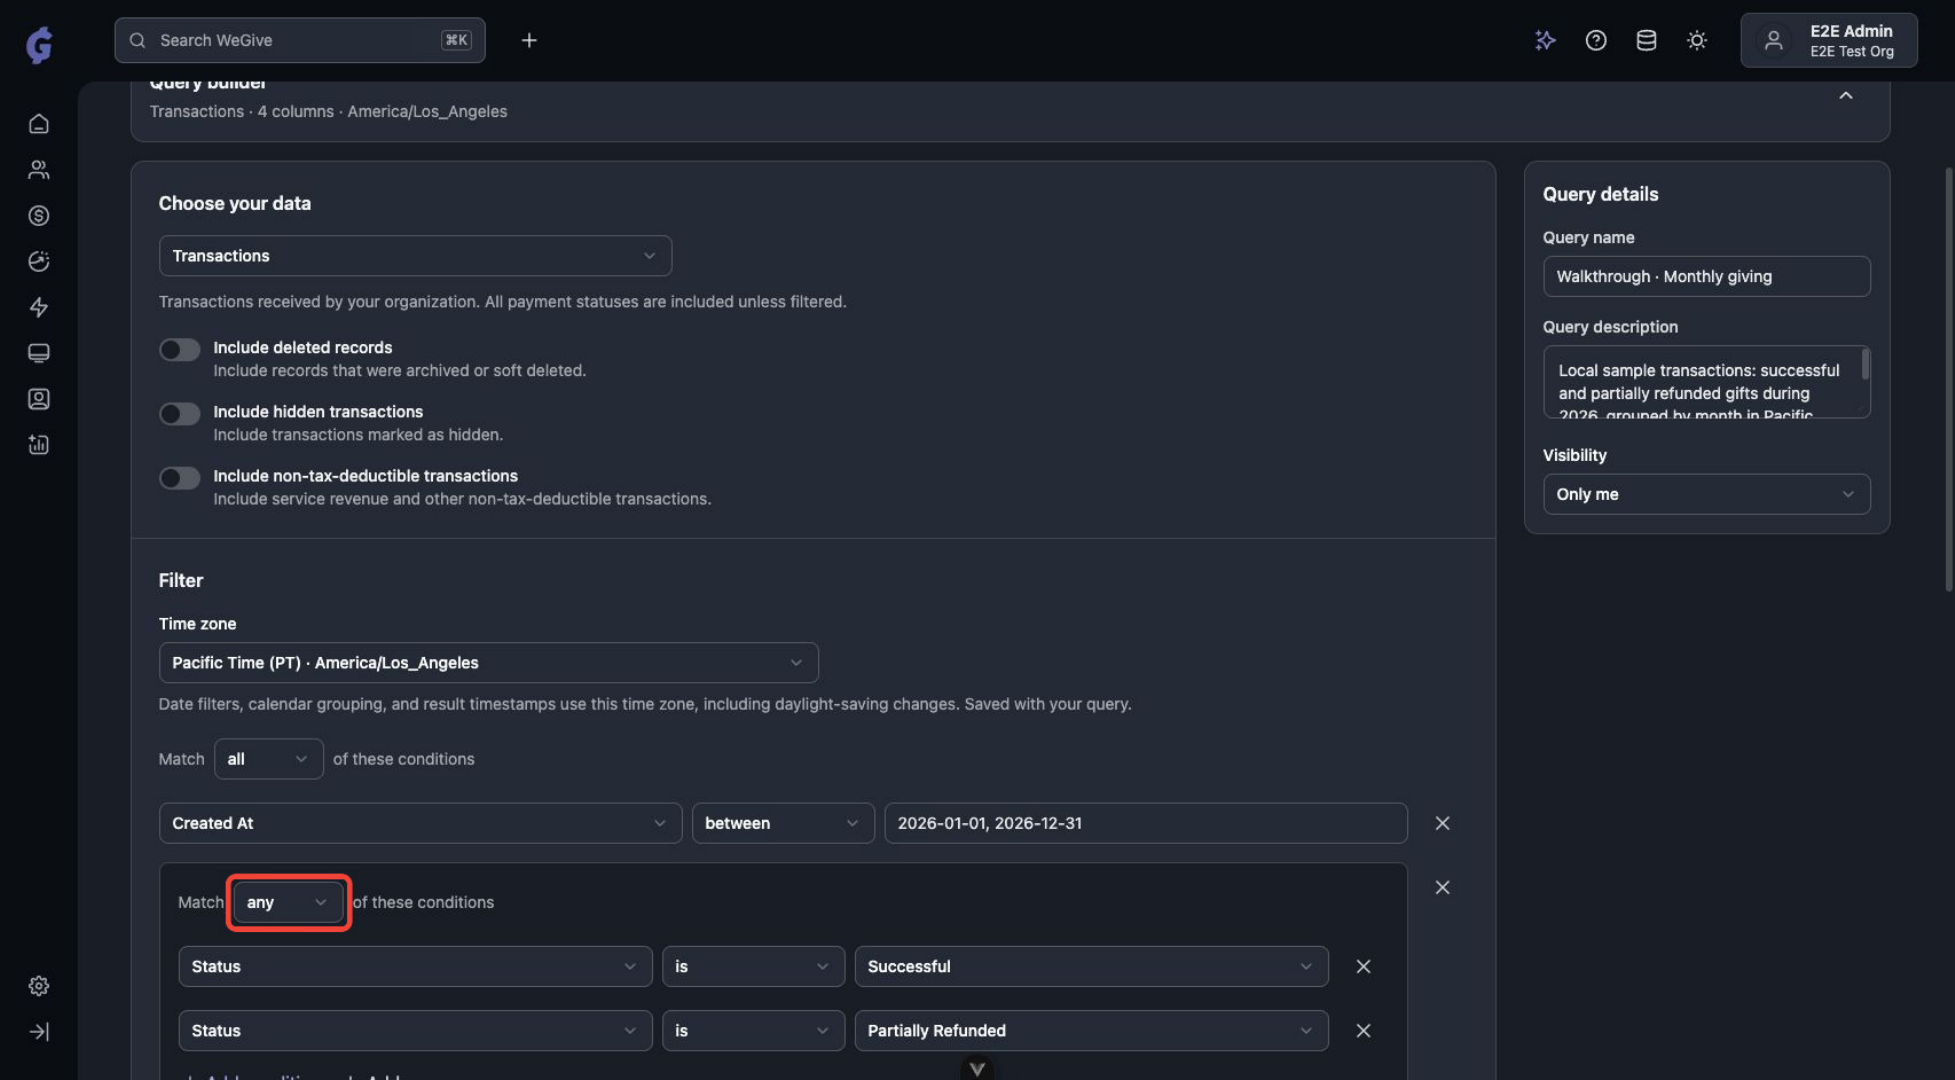Open the between operator dropdown
1955x1080 pixels.
click(x=783, y=823)
